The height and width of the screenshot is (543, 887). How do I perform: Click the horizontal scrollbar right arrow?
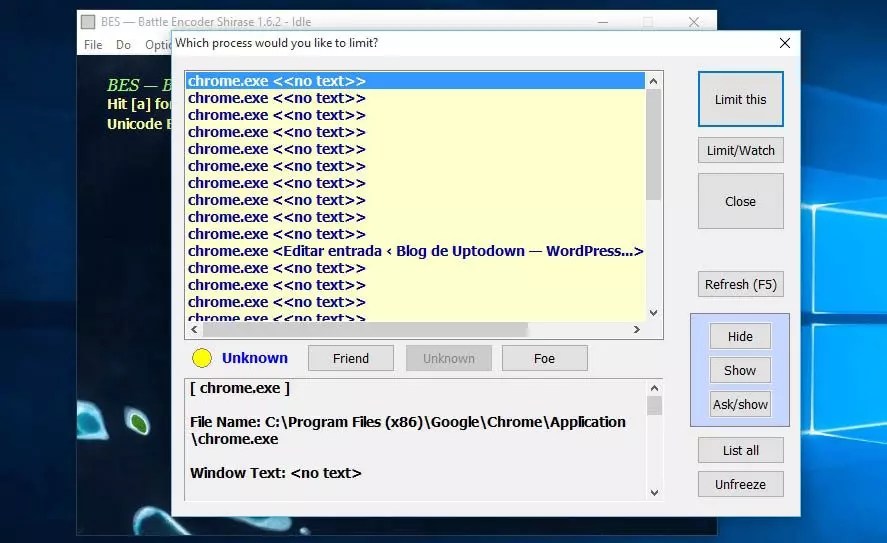tap(636, 329)
